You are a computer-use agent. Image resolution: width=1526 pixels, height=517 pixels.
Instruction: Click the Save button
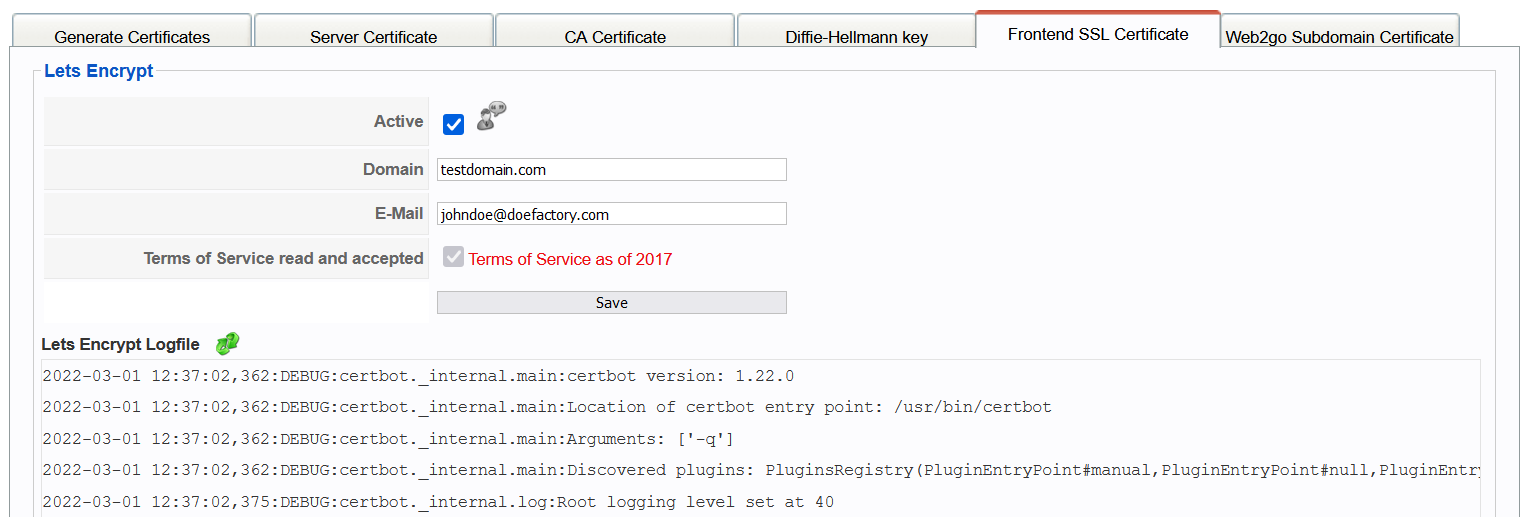tap(612, 302)
